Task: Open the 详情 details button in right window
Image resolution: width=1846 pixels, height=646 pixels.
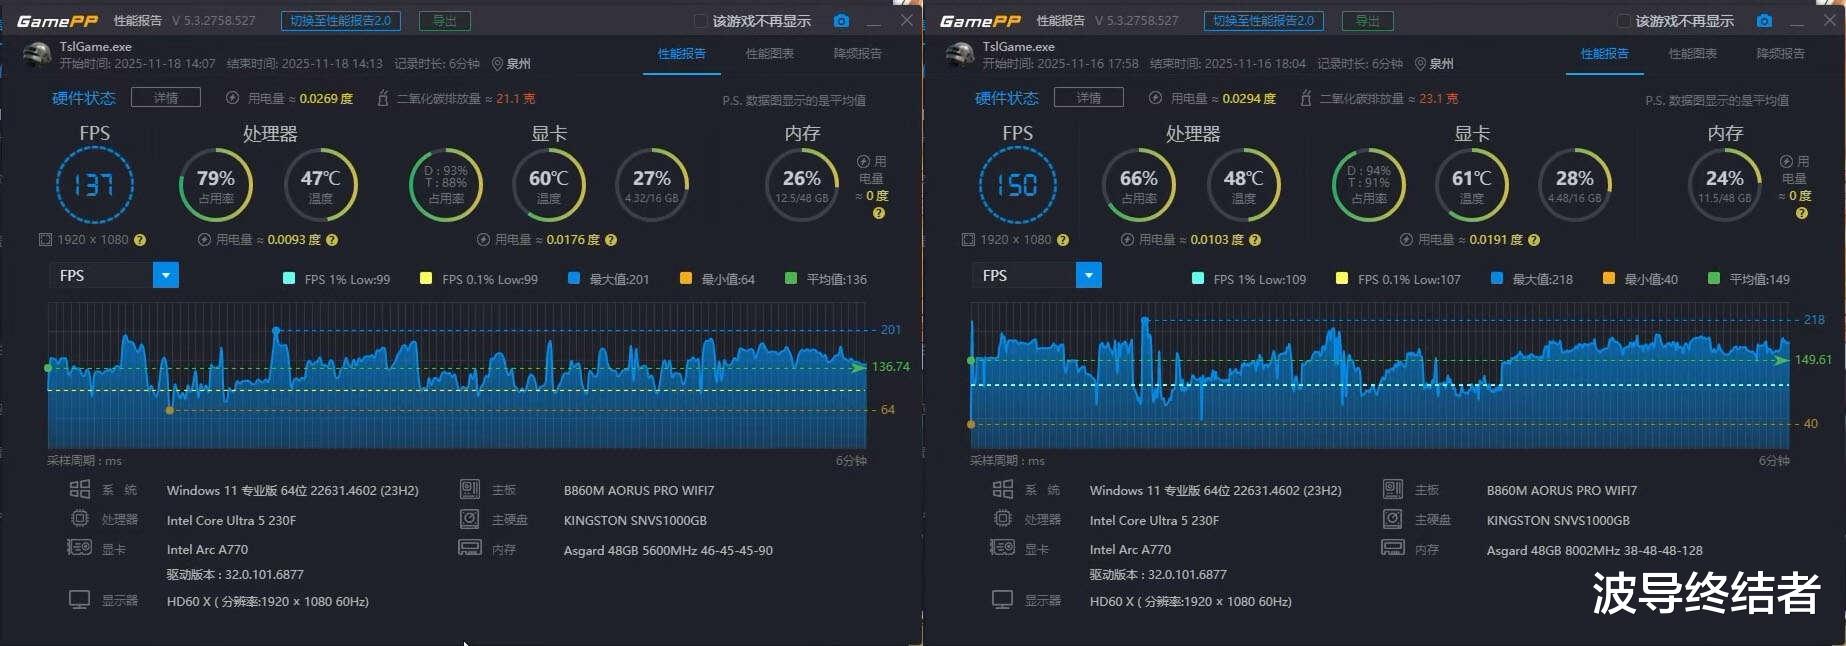Action: [1089, 98]
